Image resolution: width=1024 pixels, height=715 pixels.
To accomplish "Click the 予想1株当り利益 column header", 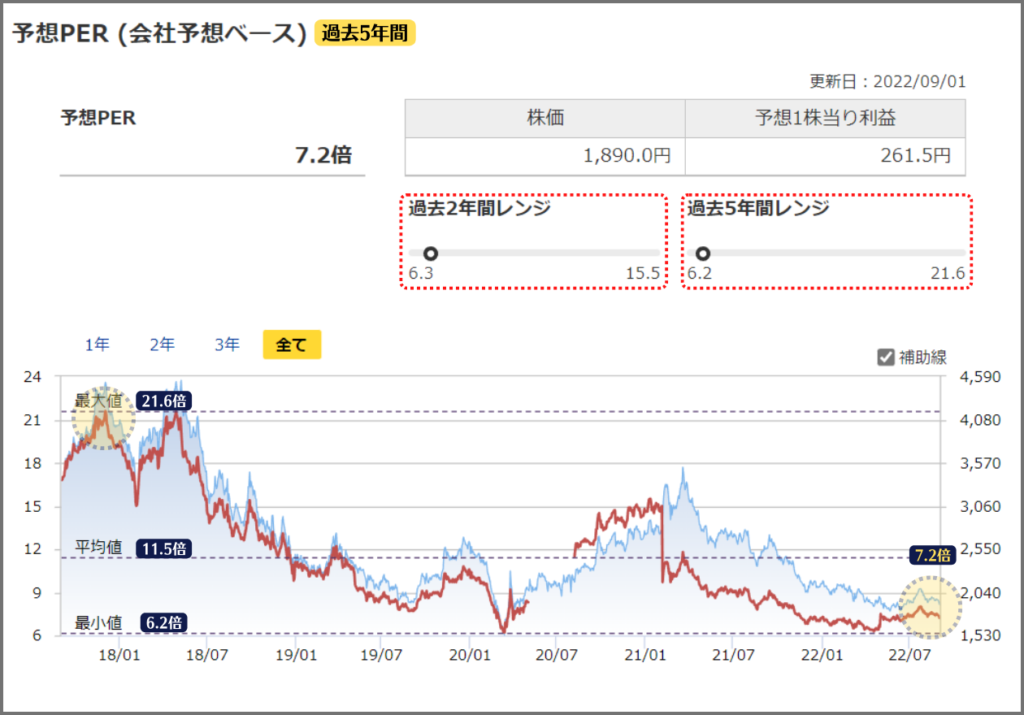I will 825,118.
